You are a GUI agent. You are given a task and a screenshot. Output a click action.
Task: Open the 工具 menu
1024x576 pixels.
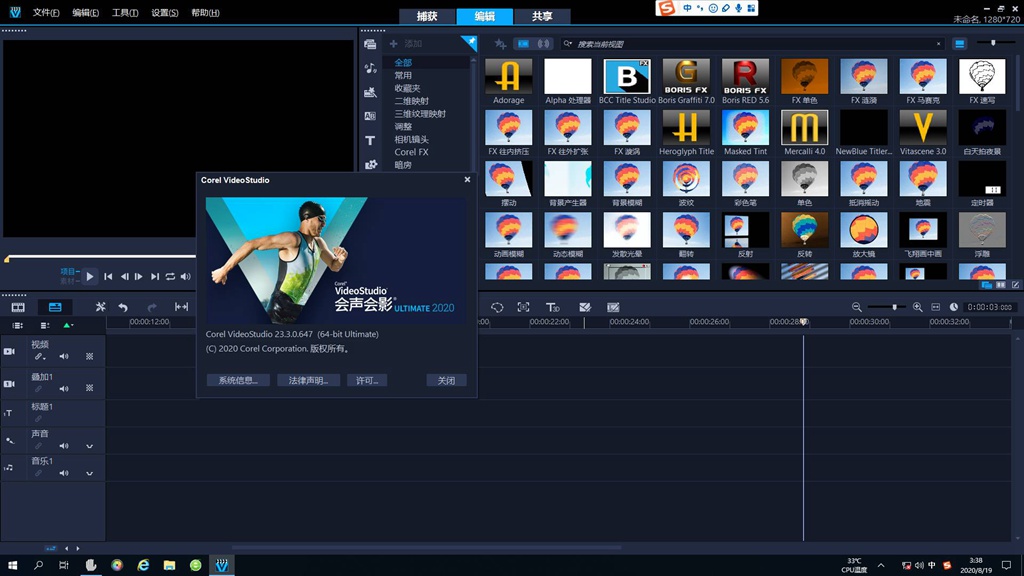click(125, 12)
